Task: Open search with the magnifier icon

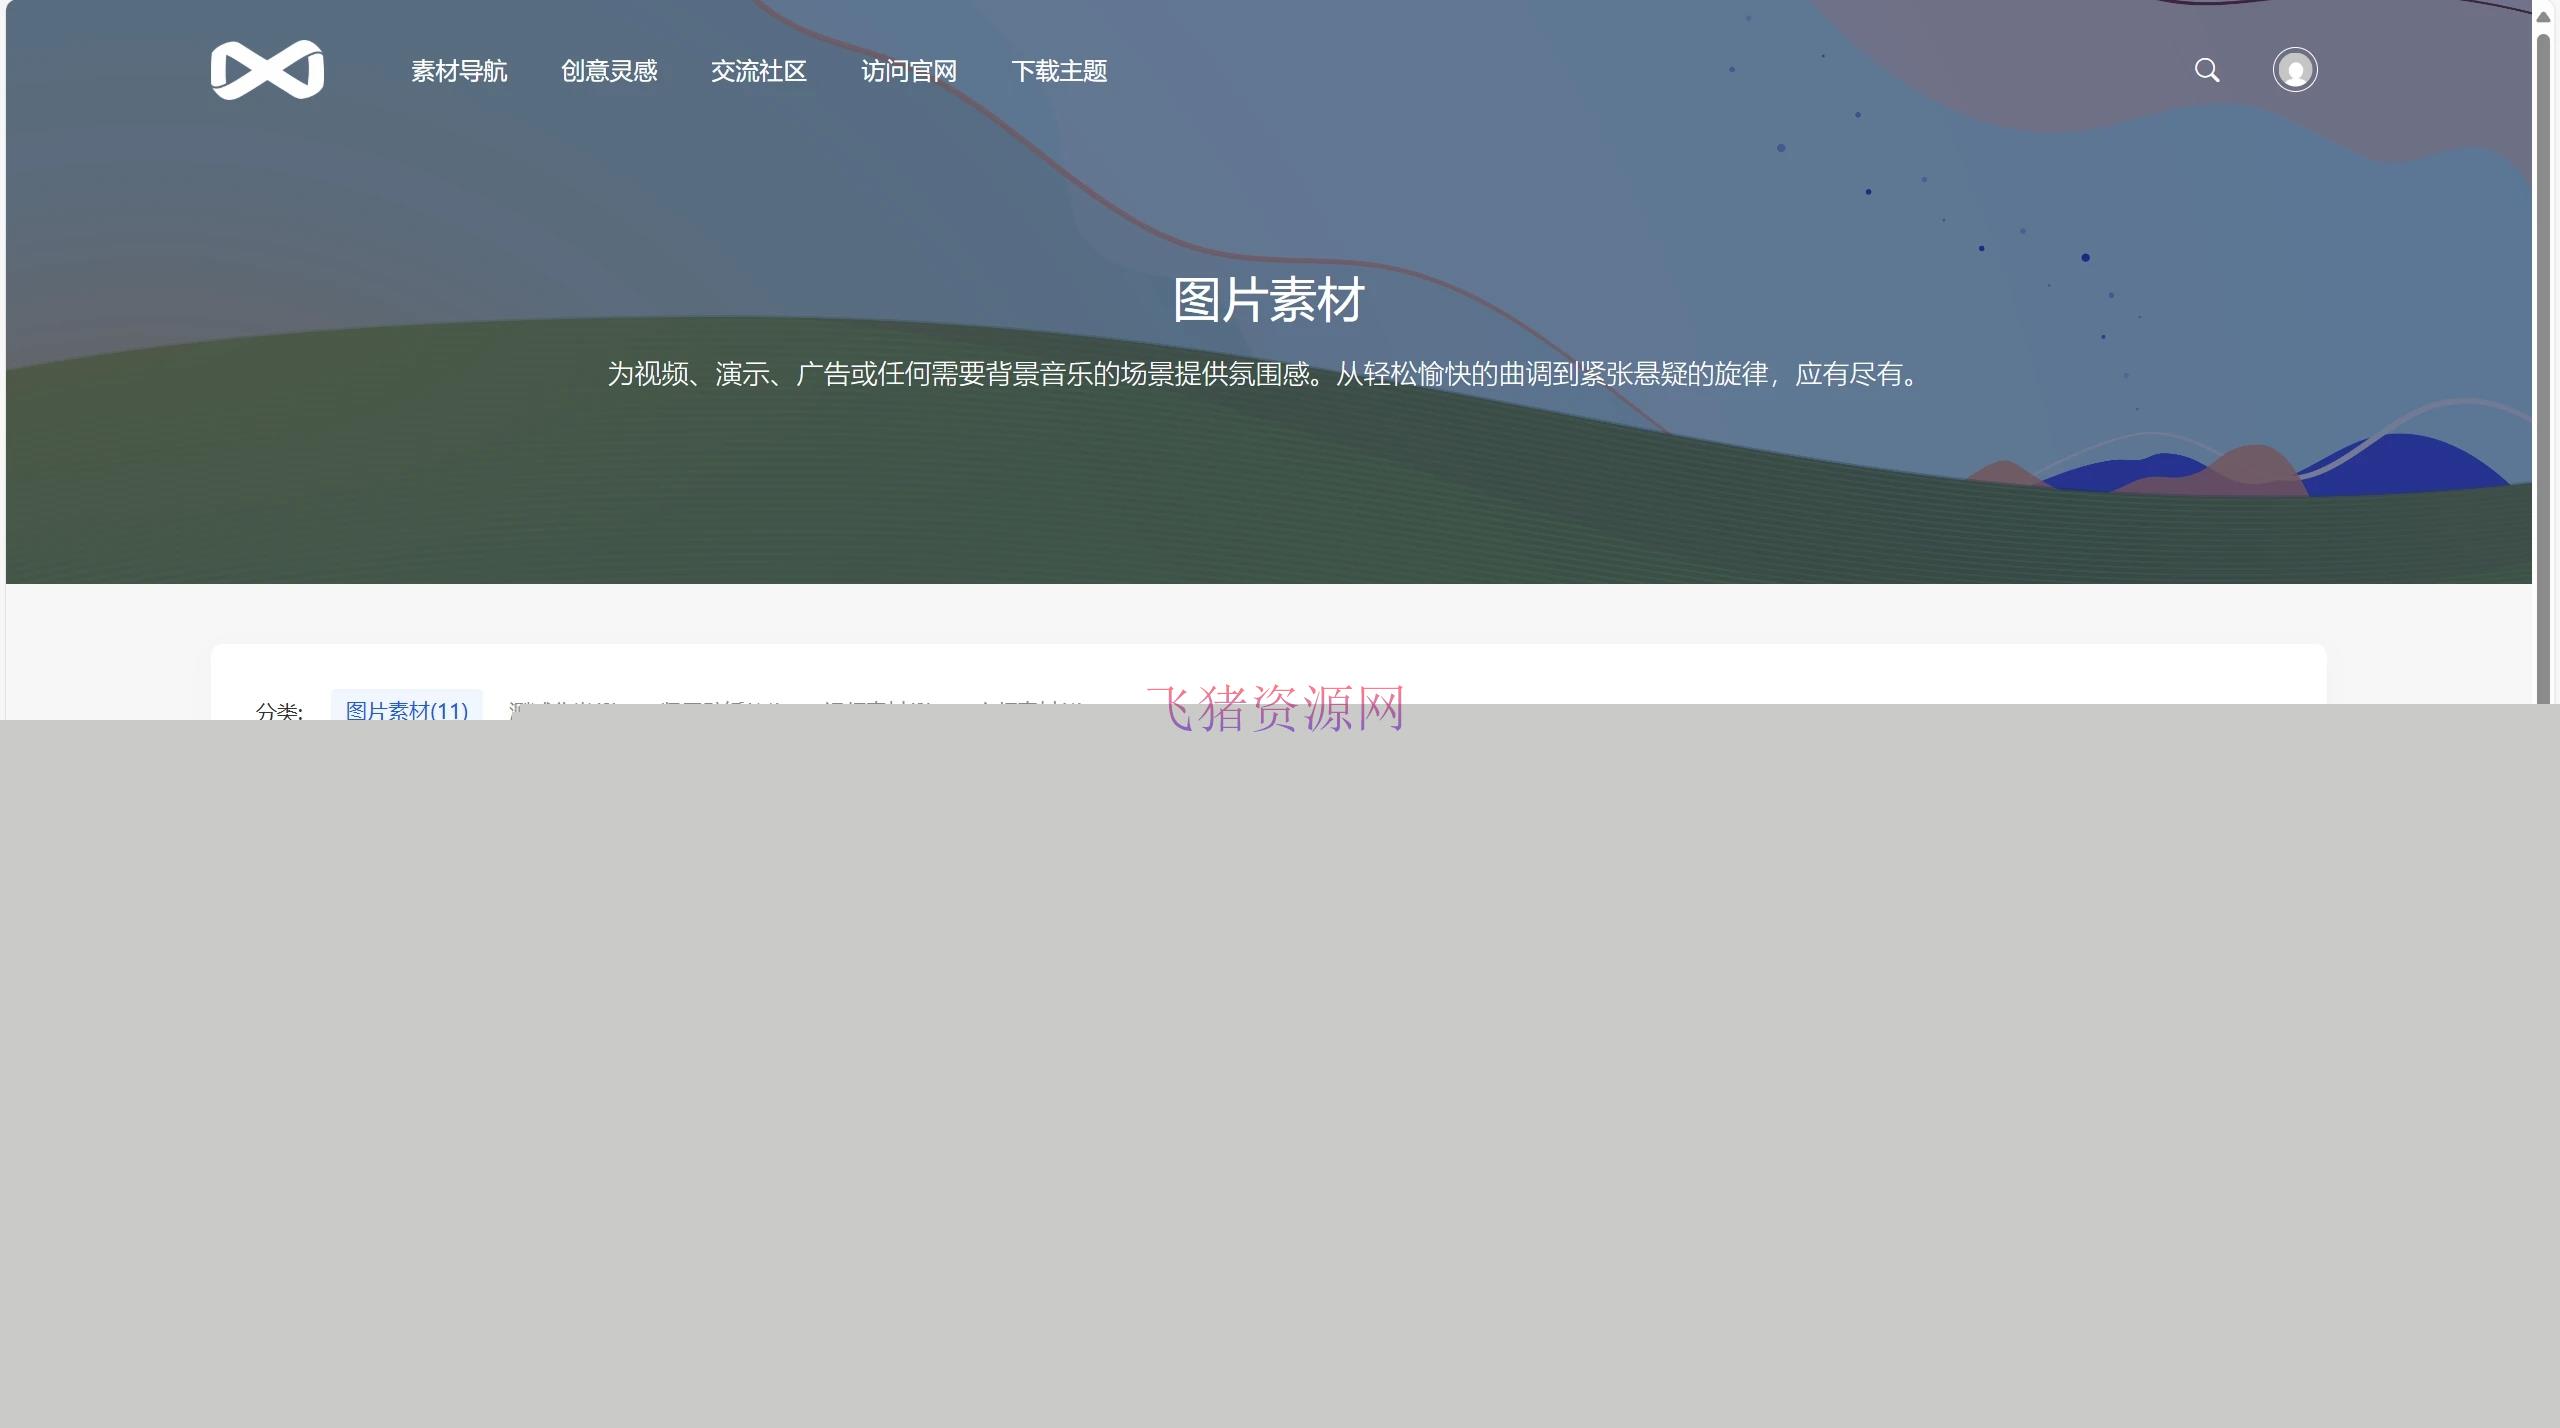Action: 2209,70
